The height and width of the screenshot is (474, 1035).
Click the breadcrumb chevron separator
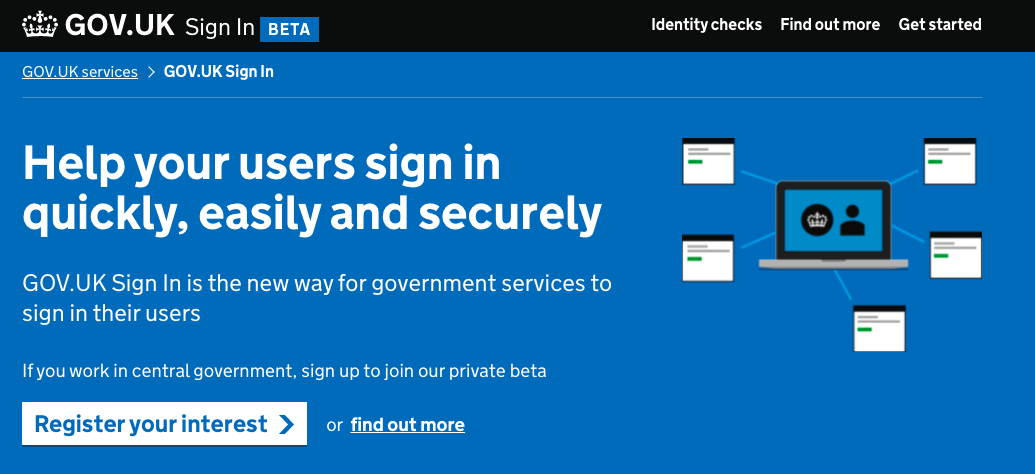151,72
